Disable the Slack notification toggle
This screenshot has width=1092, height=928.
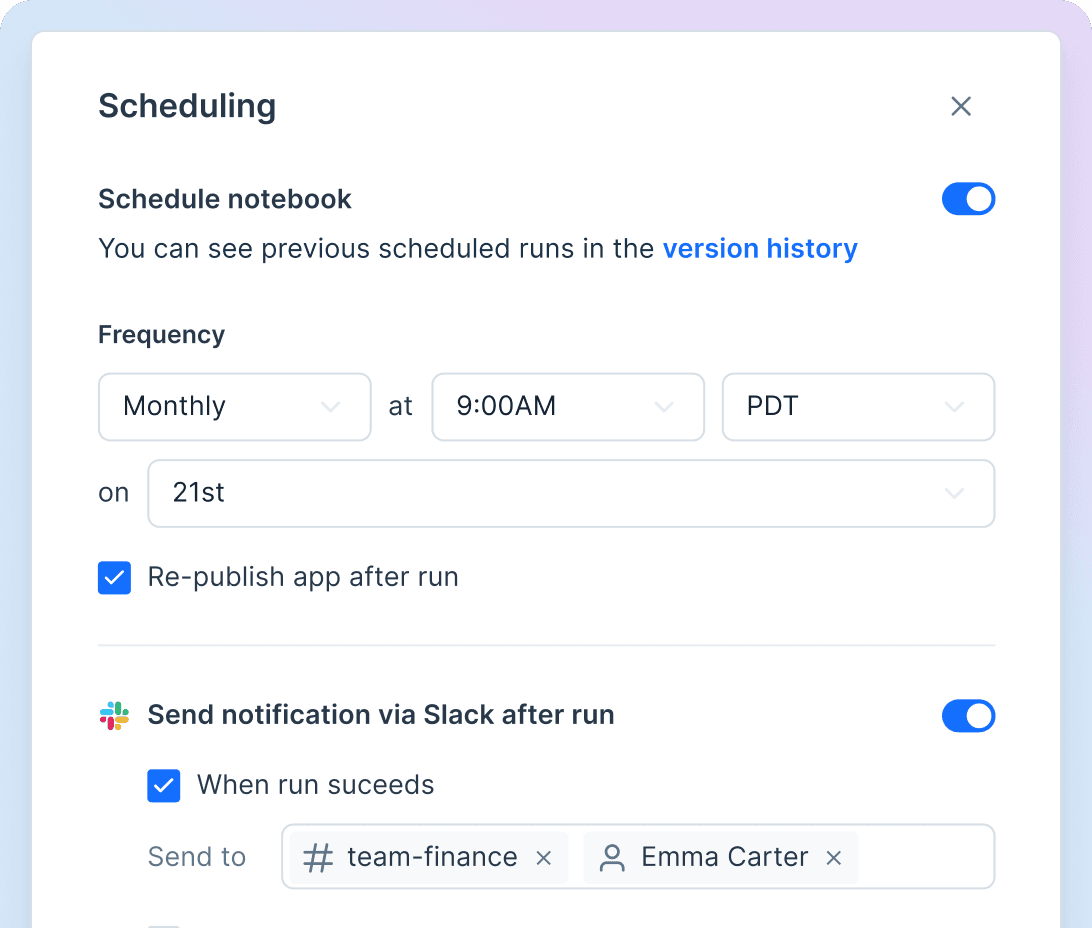tap(968, 716)
